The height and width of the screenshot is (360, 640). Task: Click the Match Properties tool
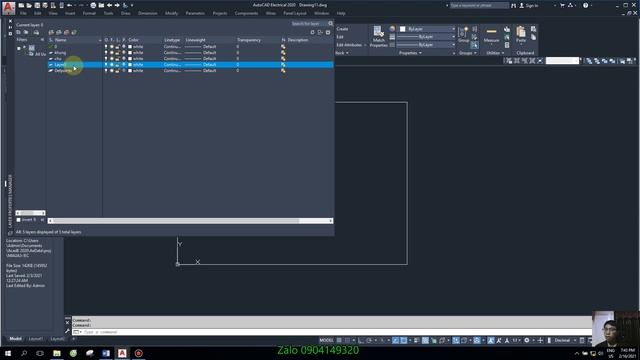378,36
